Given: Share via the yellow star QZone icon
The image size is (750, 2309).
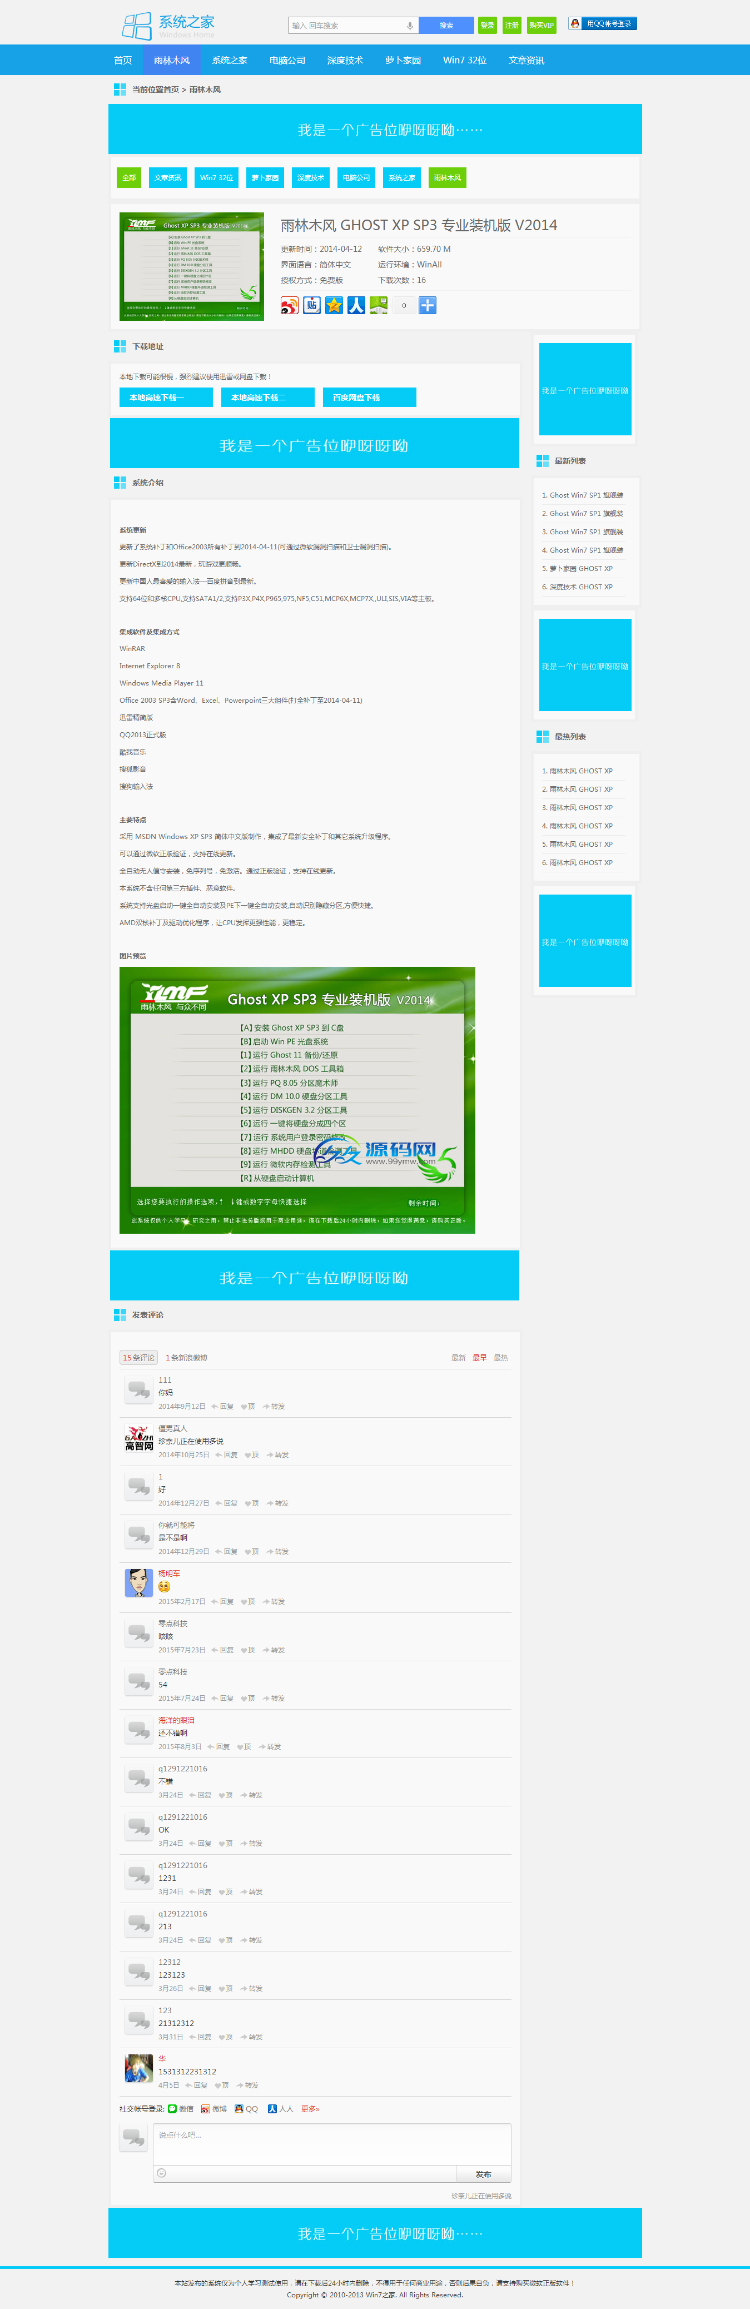Looking at the screenshot, I should click(334, 305).
